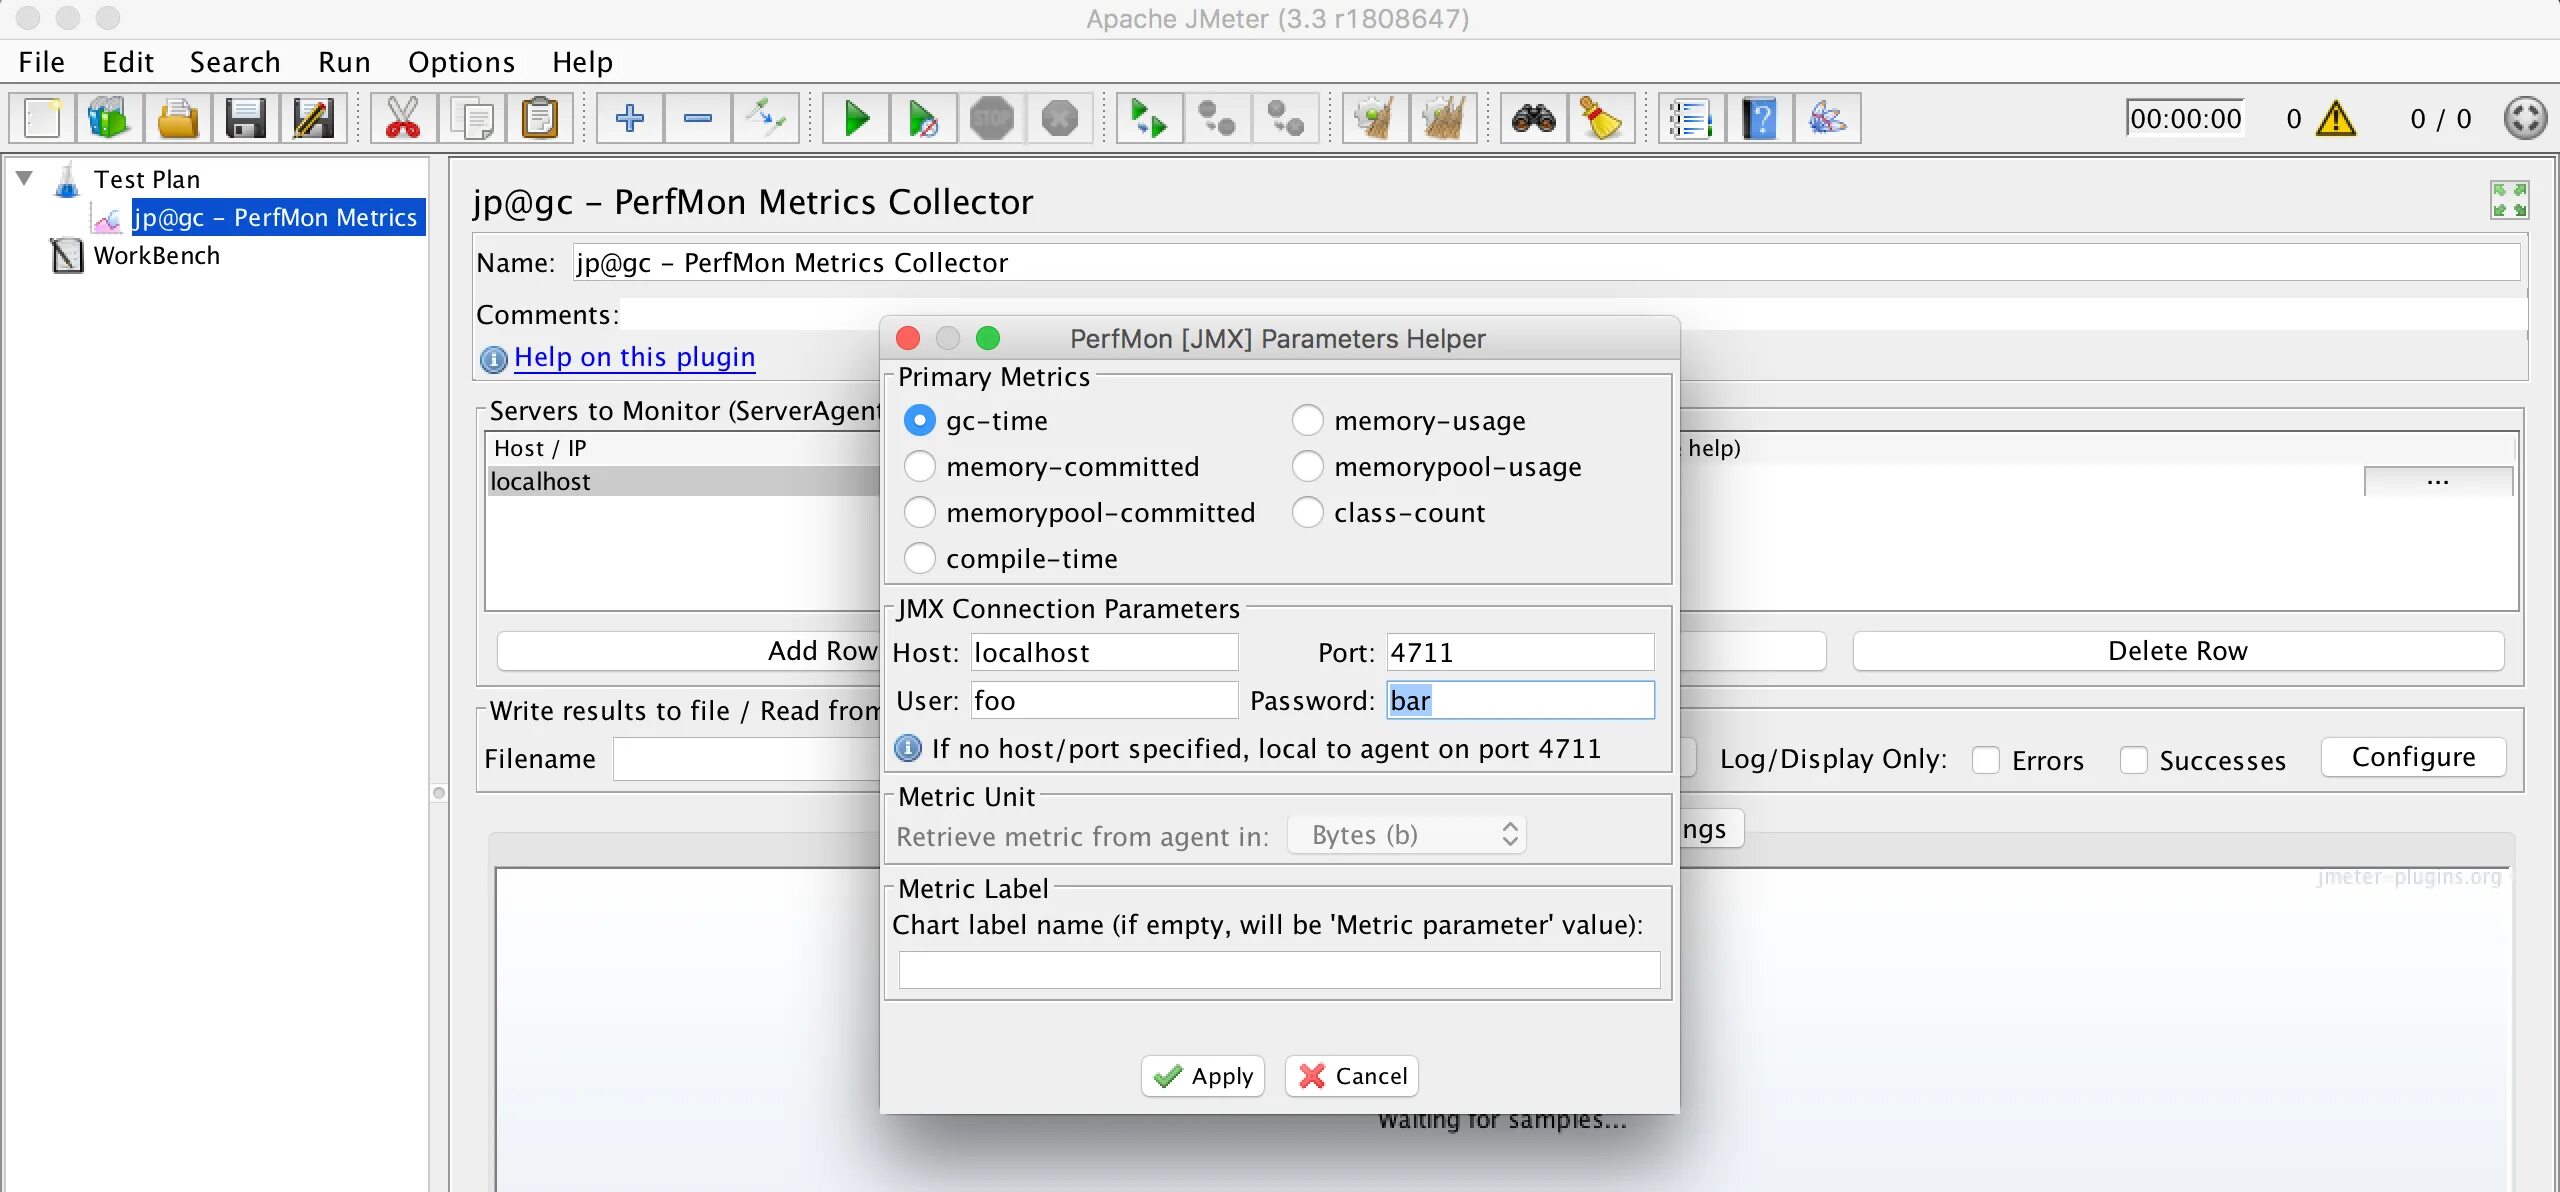Screen dimensions: 2560x1192
Task: Collapse the Test Plan tree node
Action: [x=25, y=179]
